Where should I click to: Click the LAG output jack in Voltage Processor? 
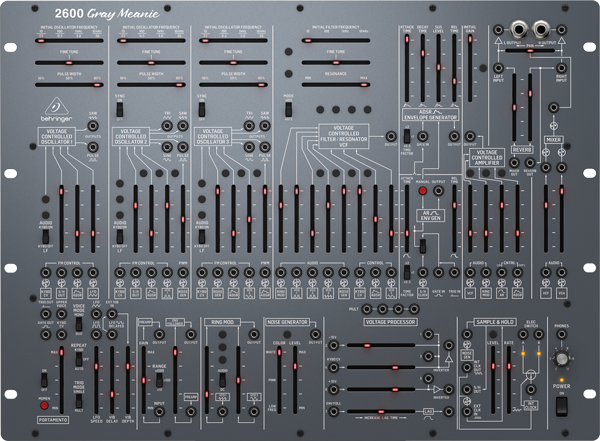pyautogui.click(x=448, y=412)
